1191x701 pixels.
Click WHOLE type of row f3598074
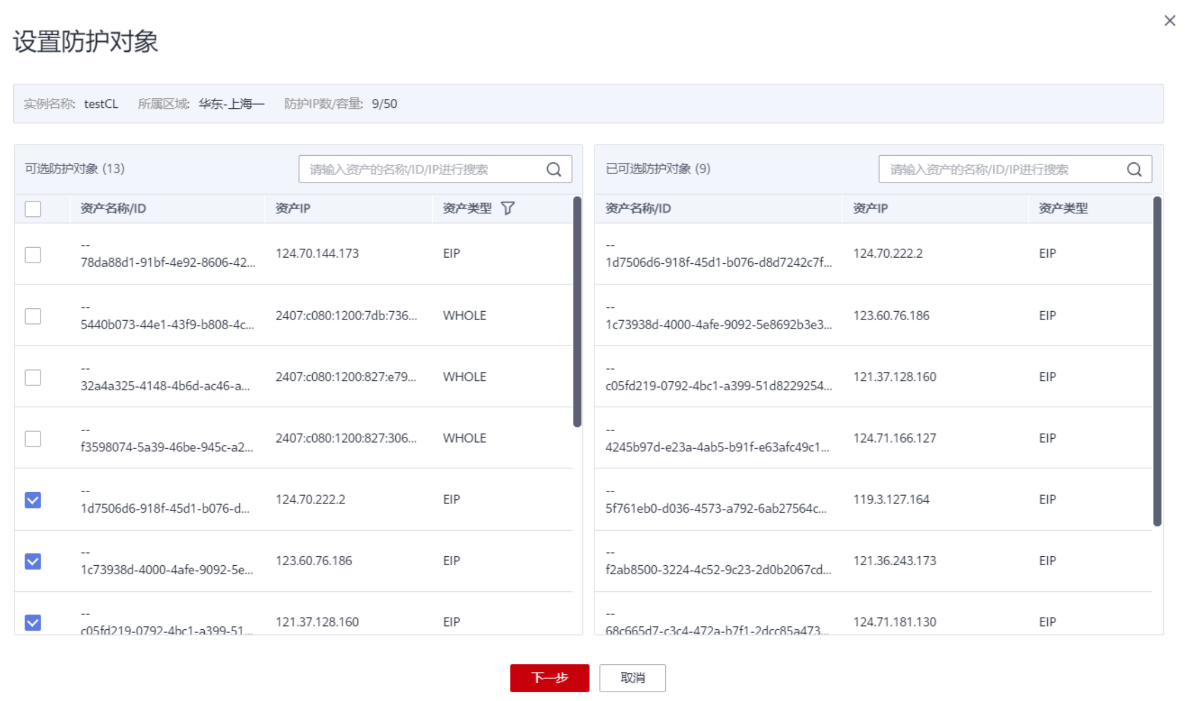click(x=464, y=438)
